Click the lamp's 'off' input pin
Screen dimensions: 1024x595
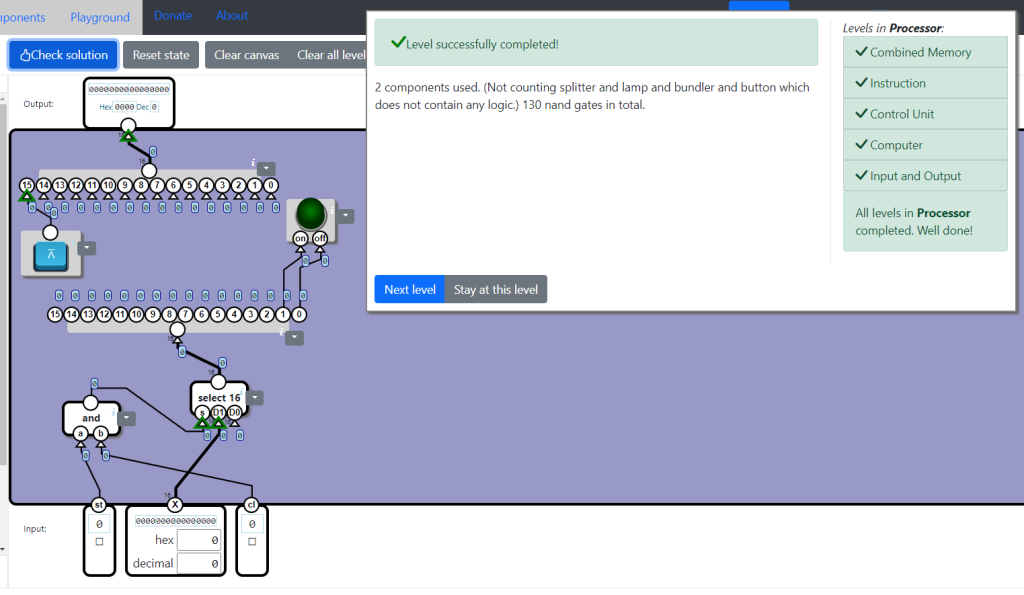pyautogui.click(x=320, y=238)
